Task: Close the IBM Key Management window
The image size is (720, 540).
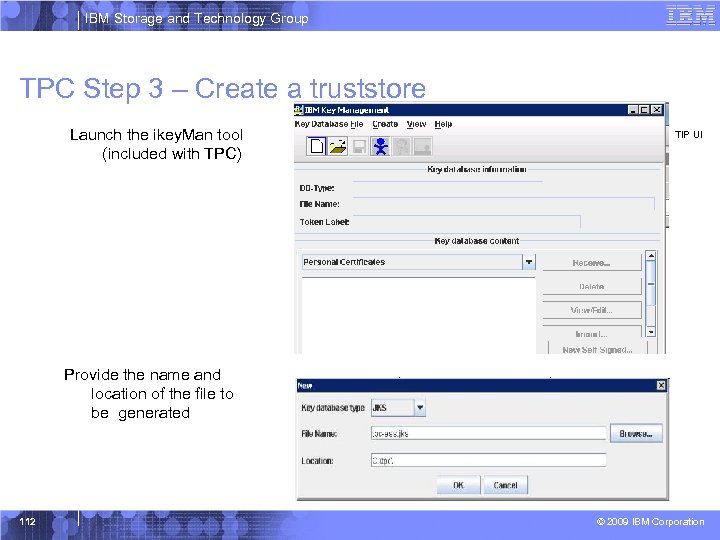Action: point(657,110)
